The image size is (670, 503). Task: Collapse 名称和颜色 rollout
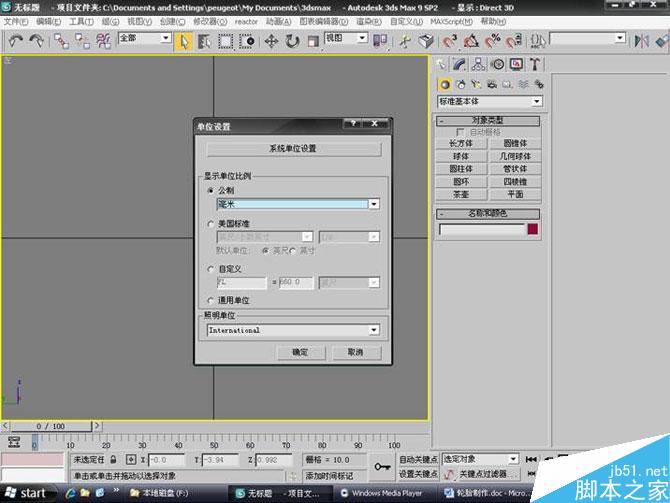coord(488,213)
